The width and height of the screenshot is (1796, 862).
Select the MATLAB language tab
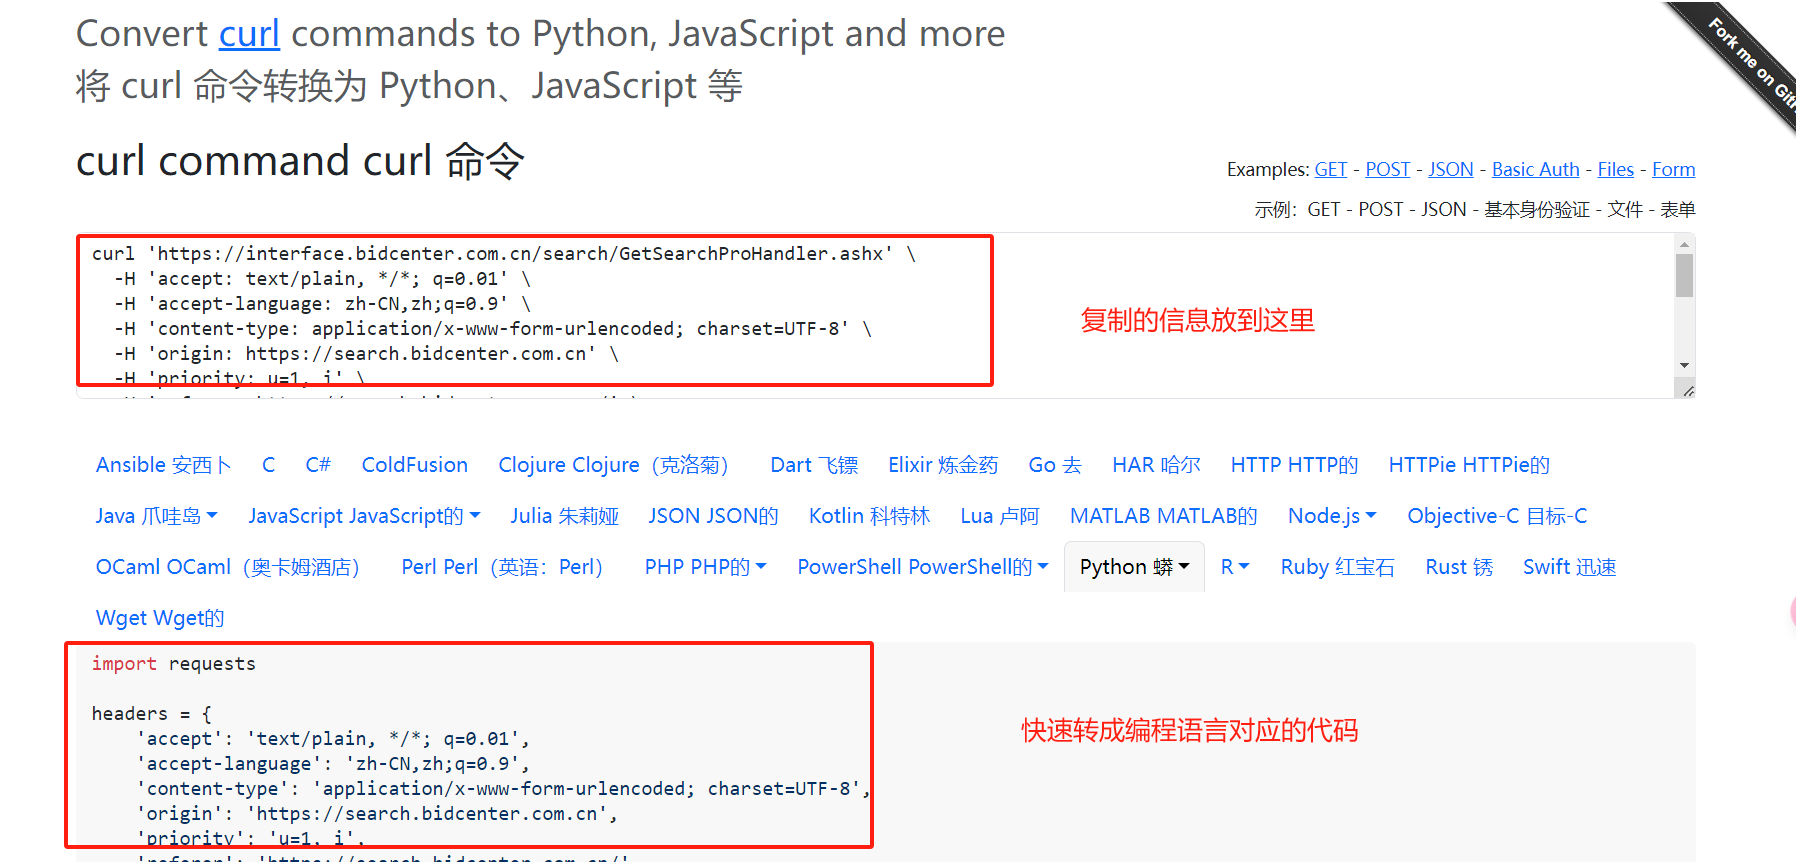click(x=1163, y=516)
